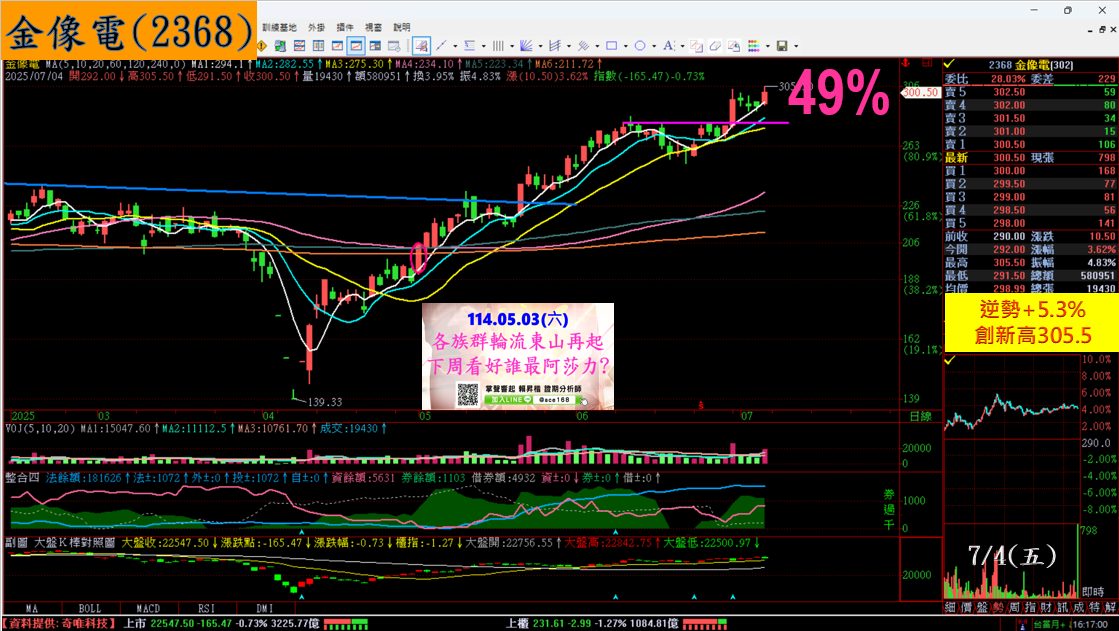This screenshot has width=1119, height=631.
Task: Open the 外掛 menu
Action: [x=317, y=27]
